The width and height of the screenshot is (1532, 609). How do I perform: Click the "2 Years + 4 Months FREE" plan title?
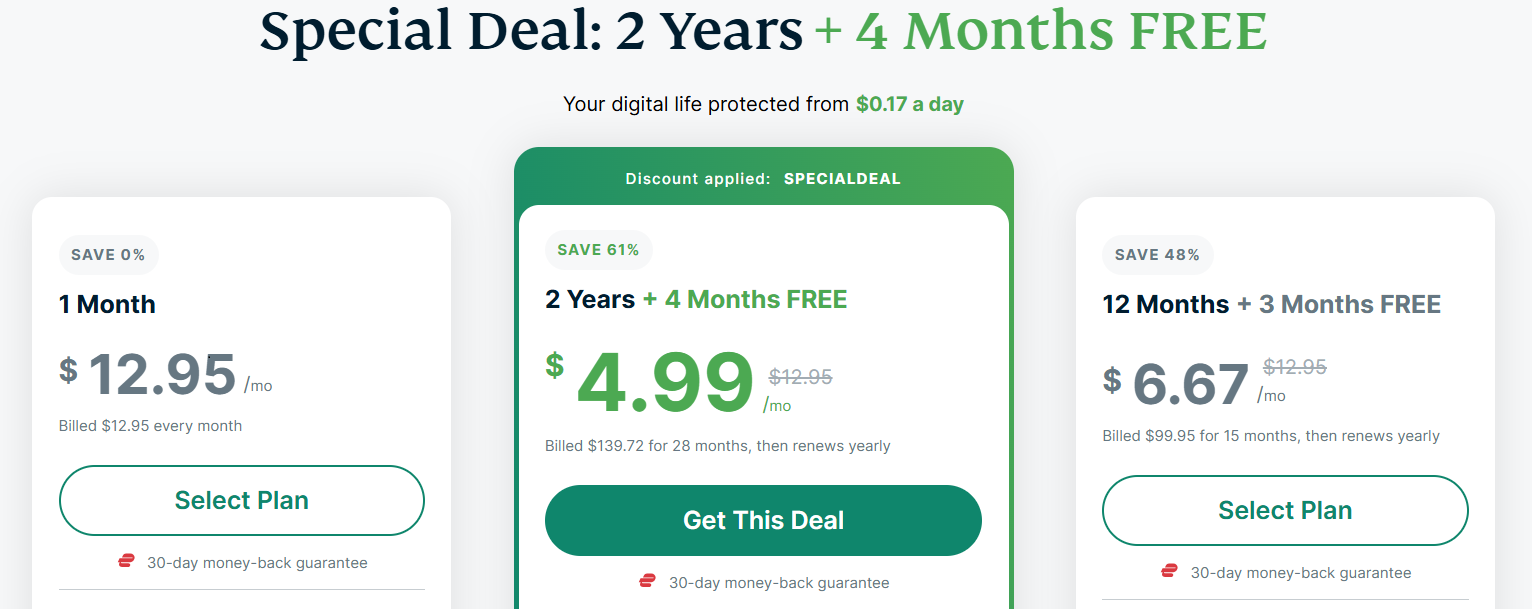pyautogui.click(x=696, y=299)
